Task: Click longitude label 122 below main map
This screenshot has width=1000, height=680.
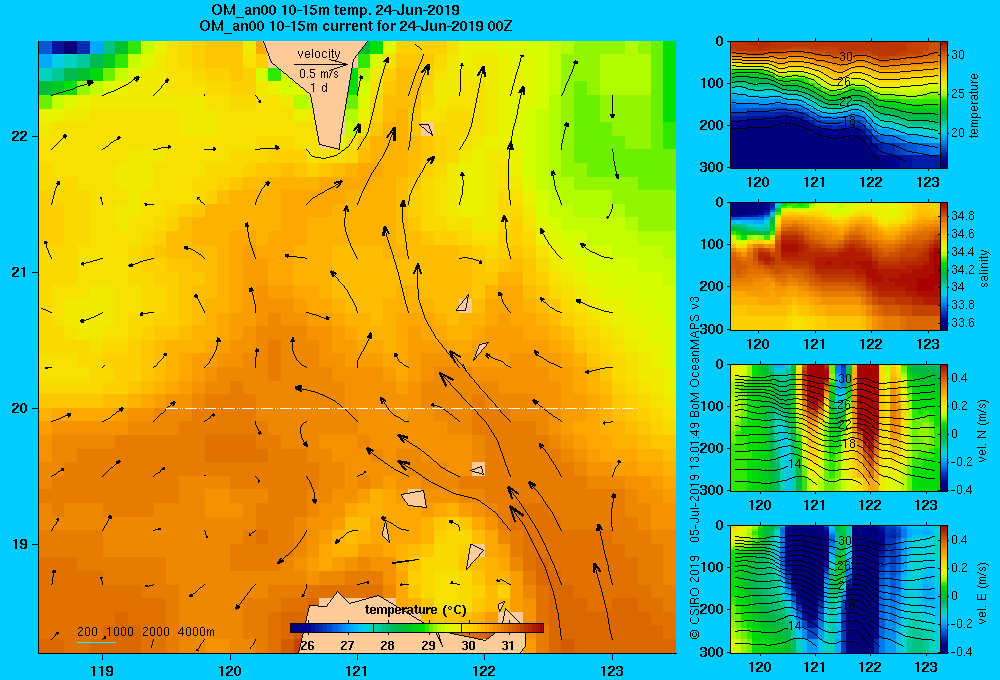Action: click(x=485, y=670)
